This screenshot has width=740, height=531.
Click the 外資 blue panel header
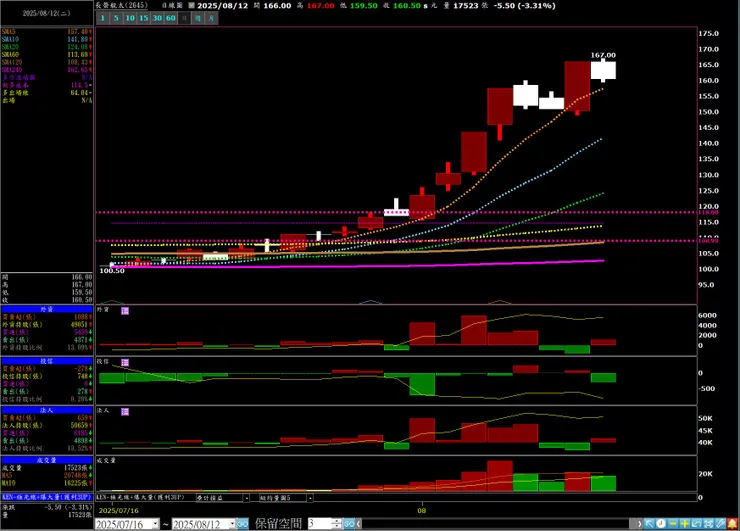[x=47, y=309]
